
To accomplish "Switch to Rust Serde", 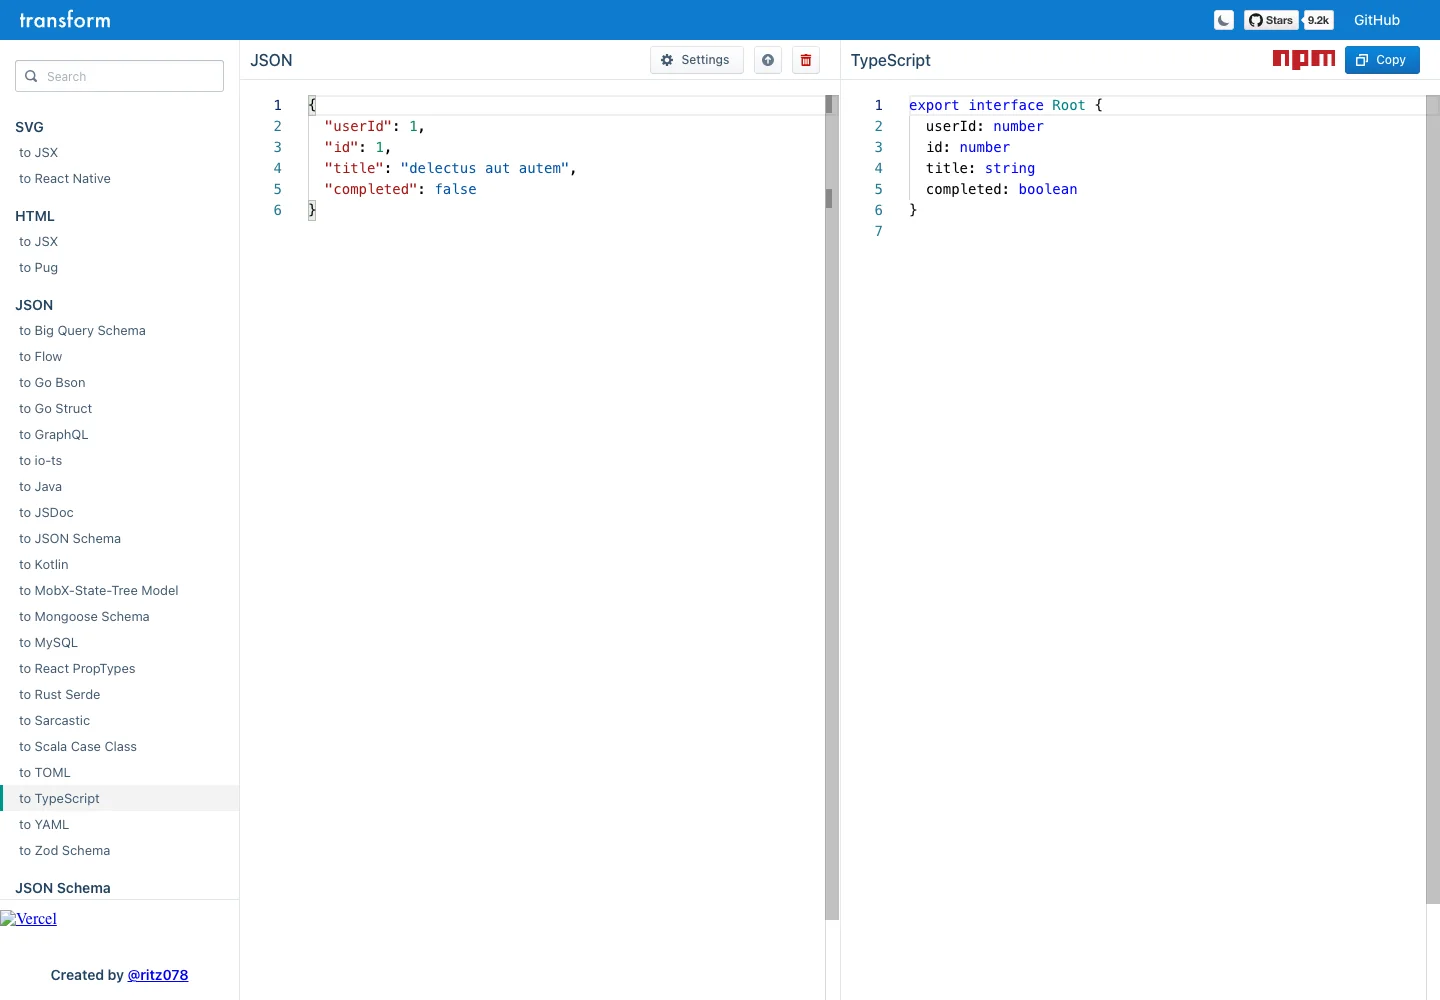I will (119, 695).
